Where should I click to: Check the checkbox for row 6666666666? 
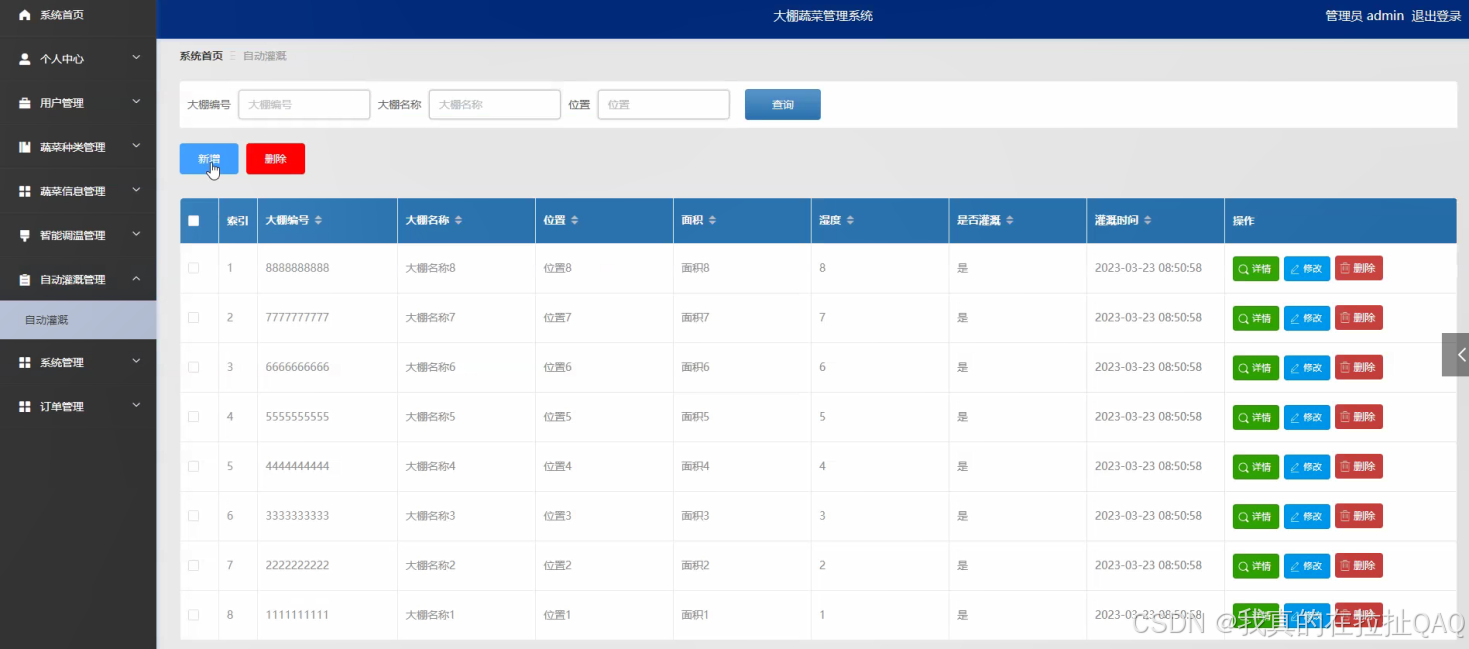click(x=194, y=367)
